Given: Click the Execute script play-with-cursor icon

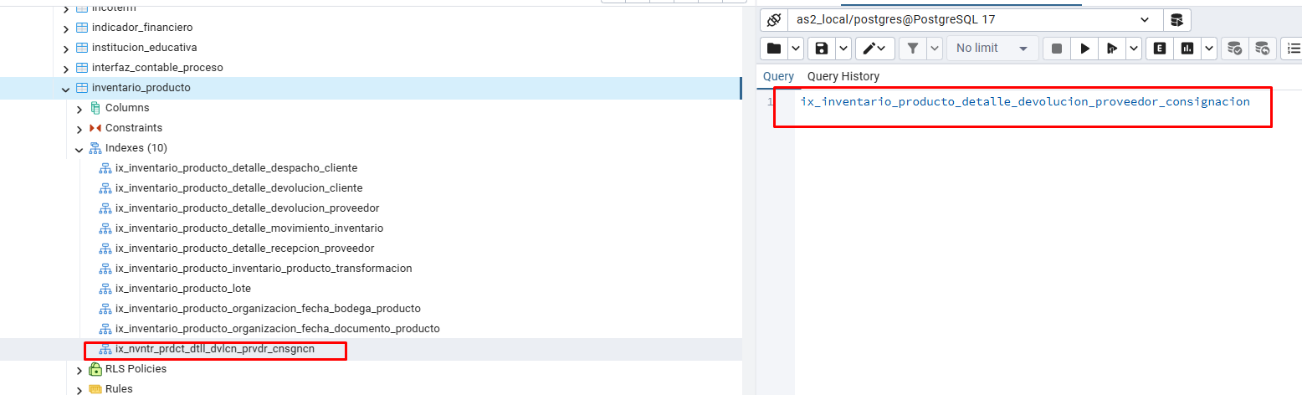Looking at the screenshot, I should [1112, 48].
